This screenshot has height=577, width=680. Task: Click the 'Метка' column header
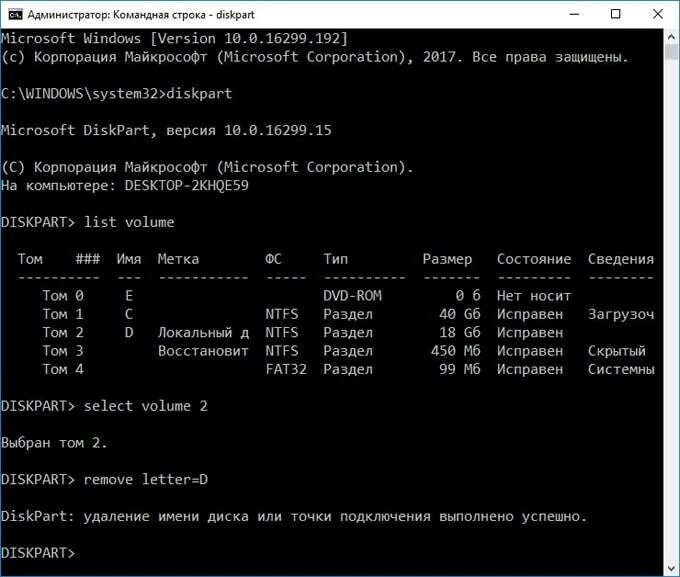coord(178,259)
